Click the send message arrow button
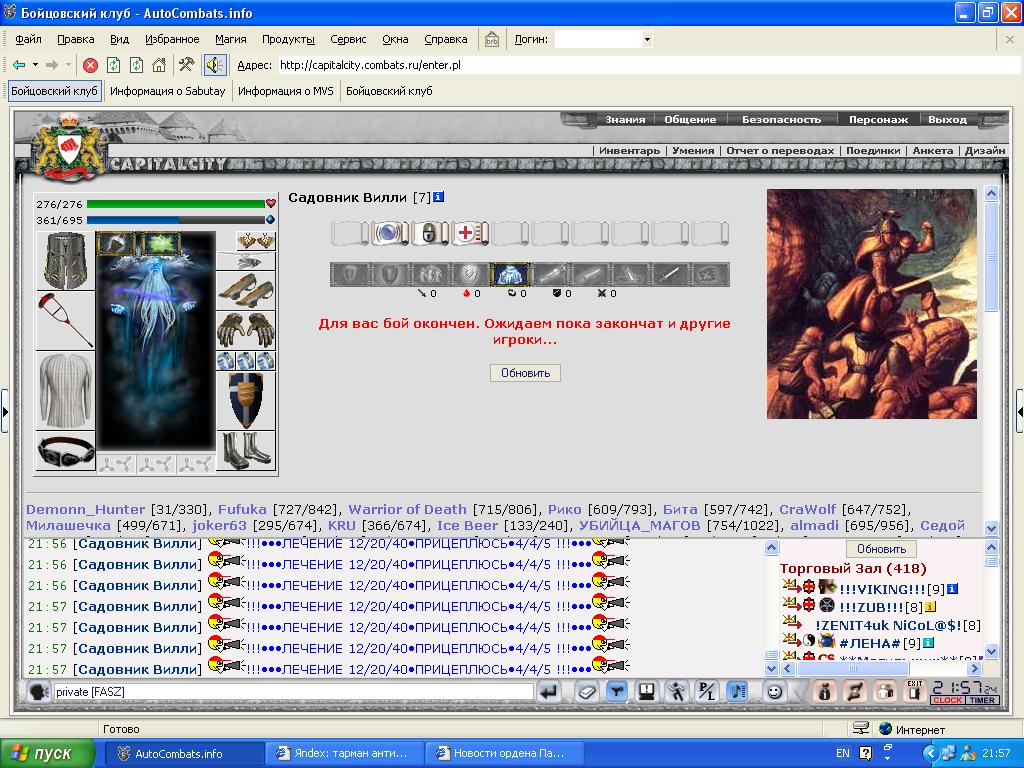The image size is (1024, 768). click(549, 692)
